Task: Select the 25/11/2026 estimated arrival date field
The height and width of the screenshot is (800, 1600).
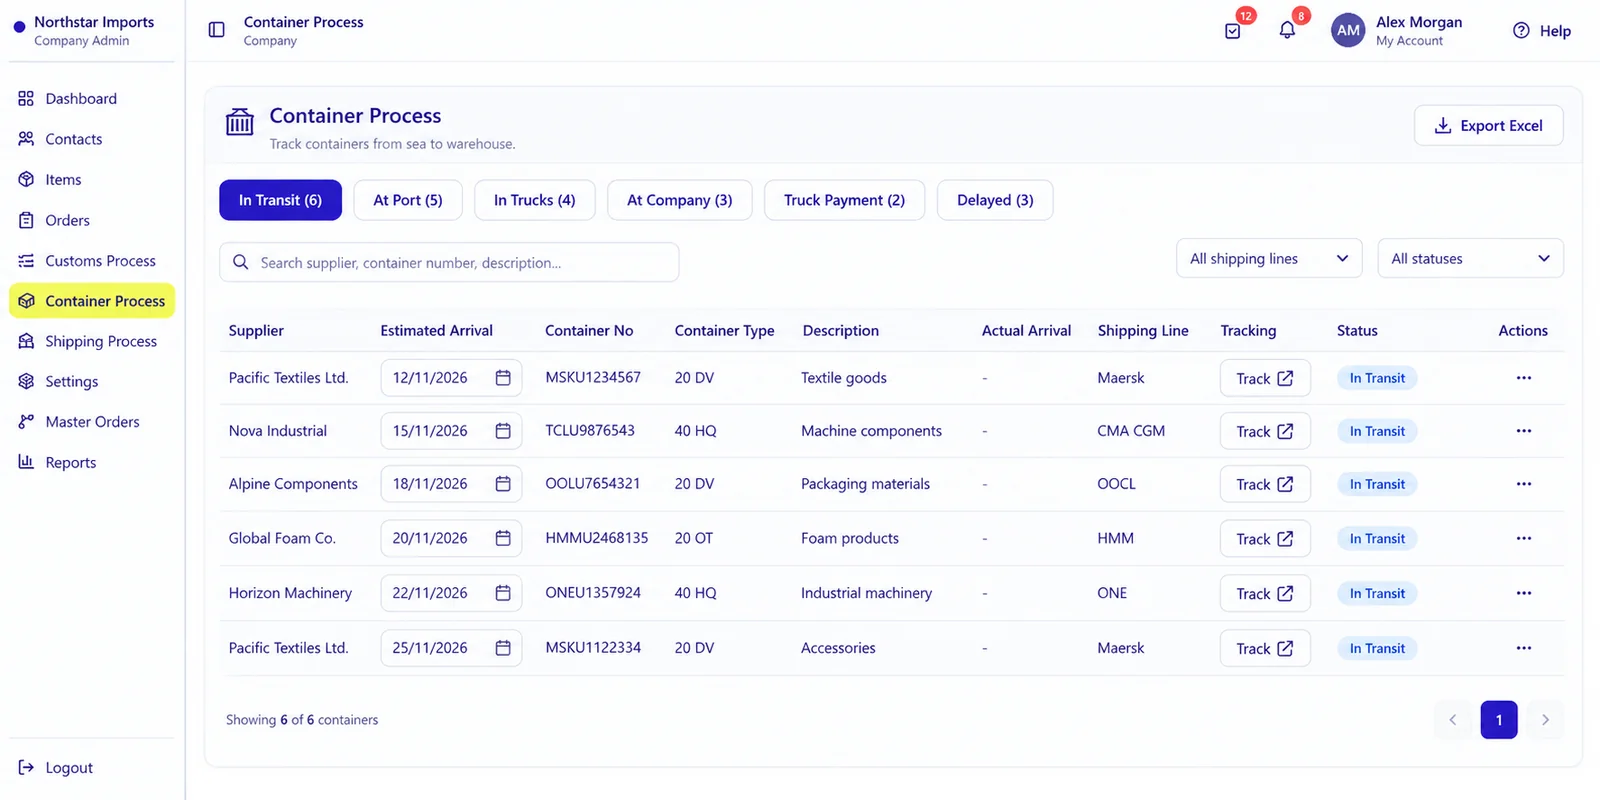Action: [x=451, y=648]
